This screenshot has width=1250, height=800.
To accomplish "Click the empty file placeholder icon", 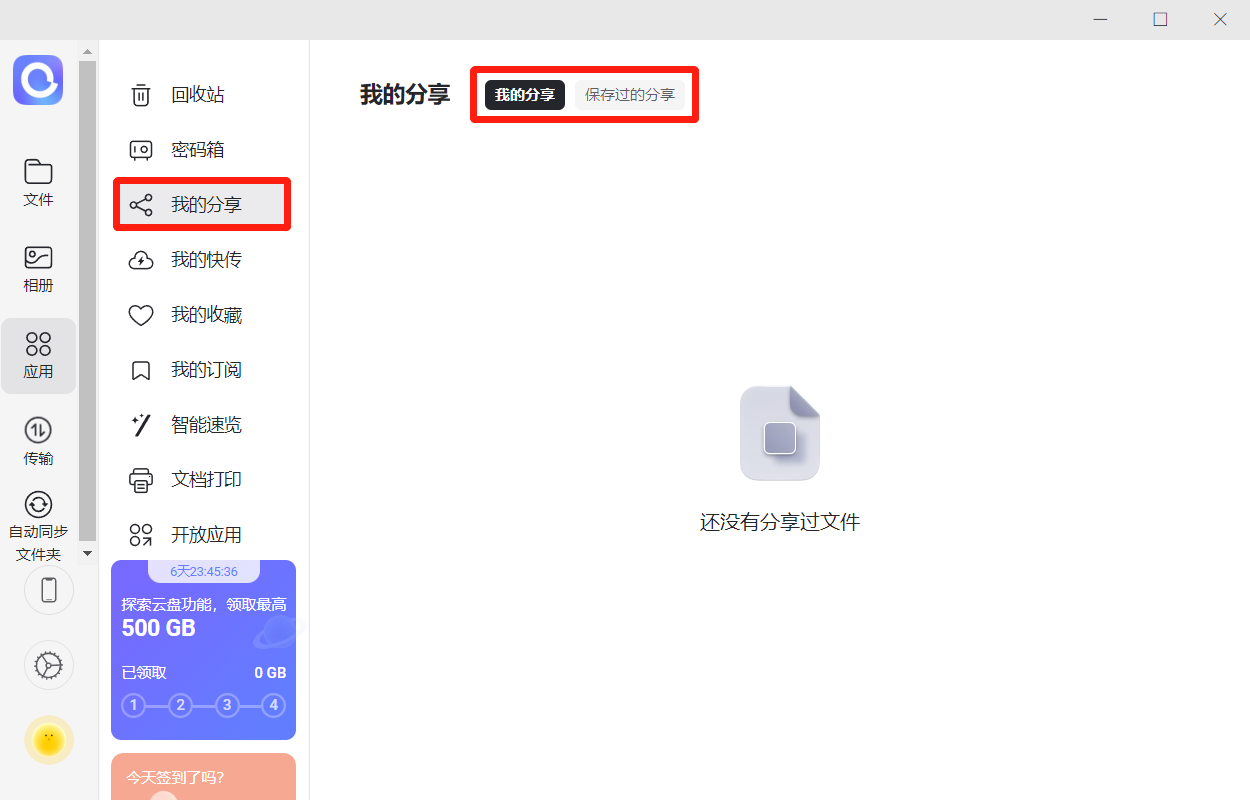I will pos(780,433).
